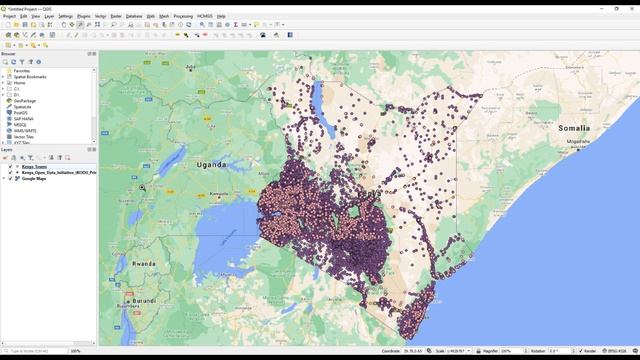Click the Add Group icon in Layers panel
Screen dimensions: 640x360
click(x=13, y=158)
